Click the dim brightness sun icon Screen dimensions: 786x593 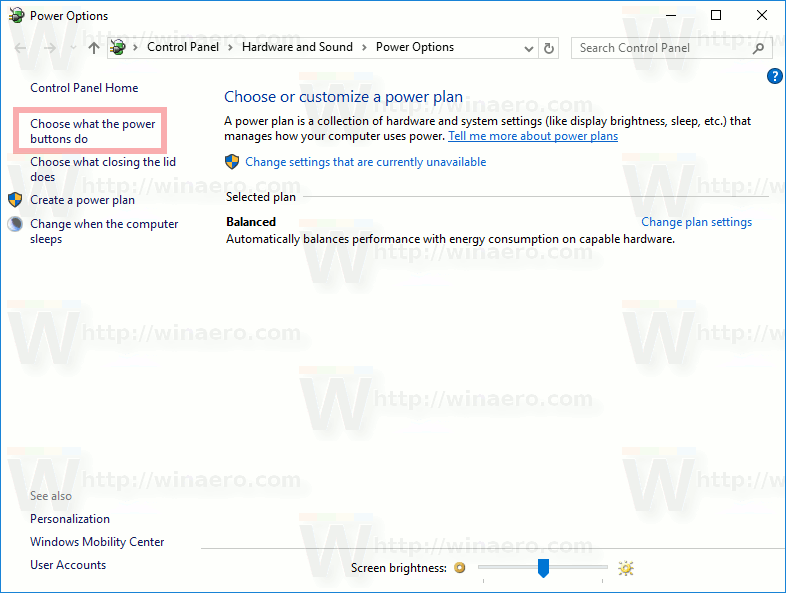tap(460, 568)
